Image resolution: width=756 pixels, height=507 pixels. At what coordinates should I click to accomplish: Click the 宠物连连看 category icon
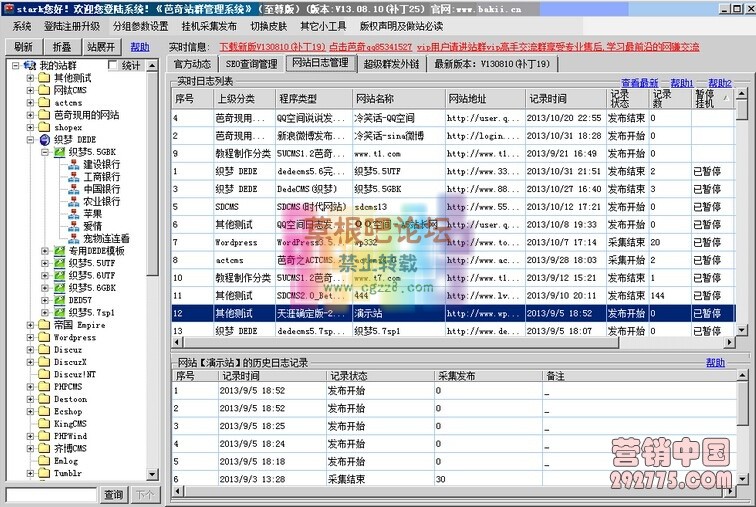tap(73, 239)
